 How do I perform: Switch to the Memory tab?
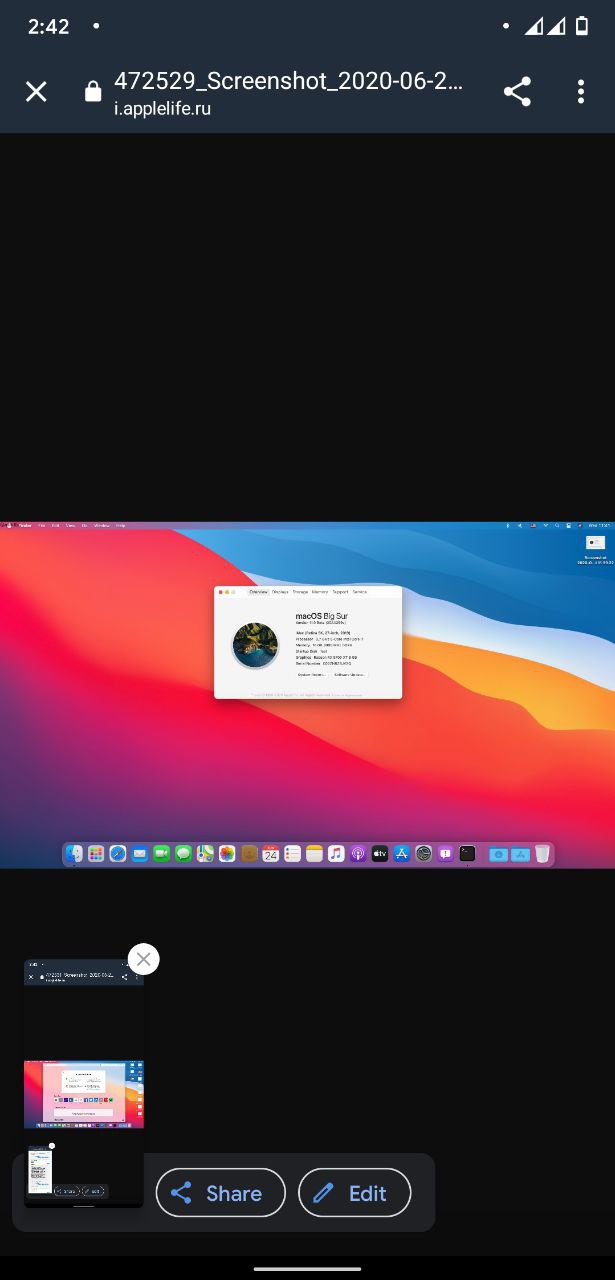pos(320,592)
